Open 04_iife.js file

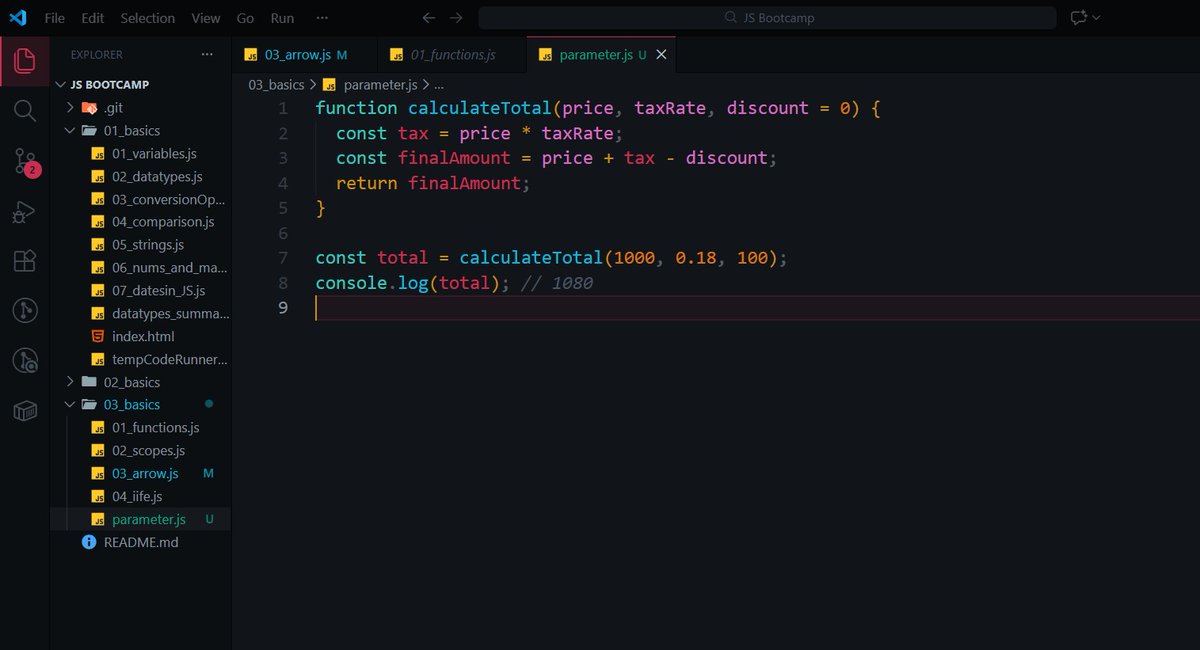click(140, 497)
